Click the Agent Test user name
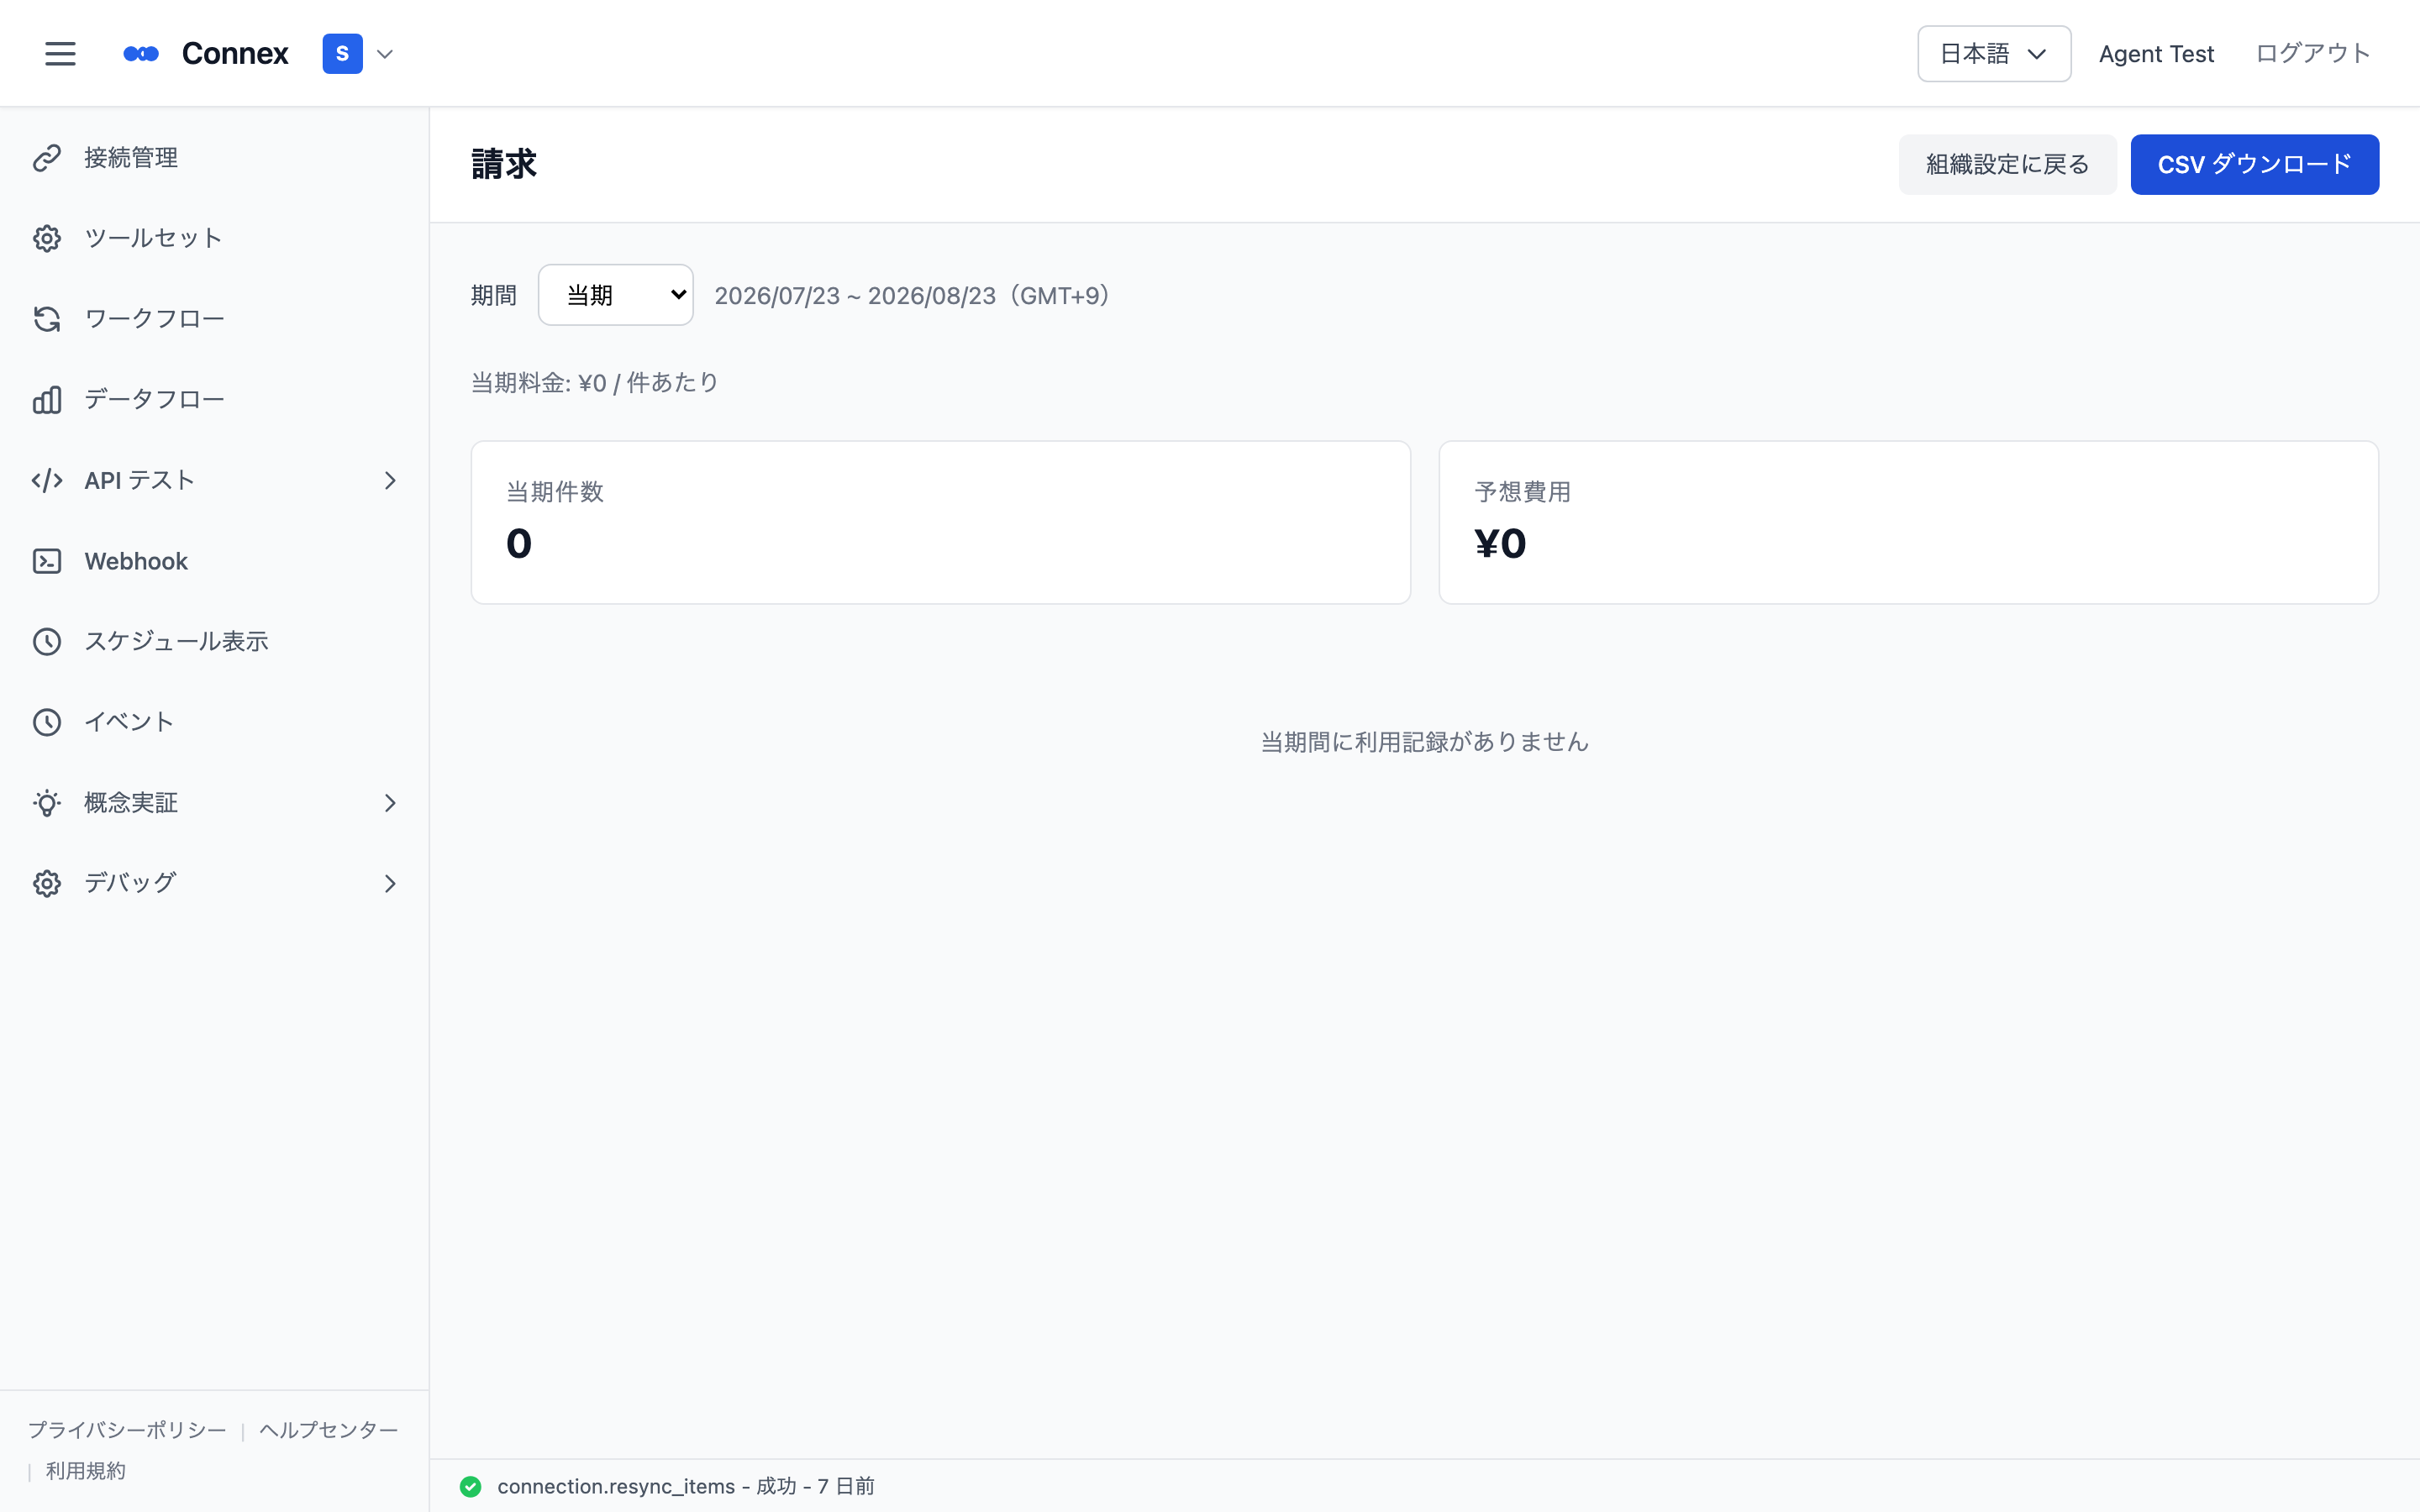Image resolution: width=2420 pixels, height=1512 pixels. tap(2156, 54)
